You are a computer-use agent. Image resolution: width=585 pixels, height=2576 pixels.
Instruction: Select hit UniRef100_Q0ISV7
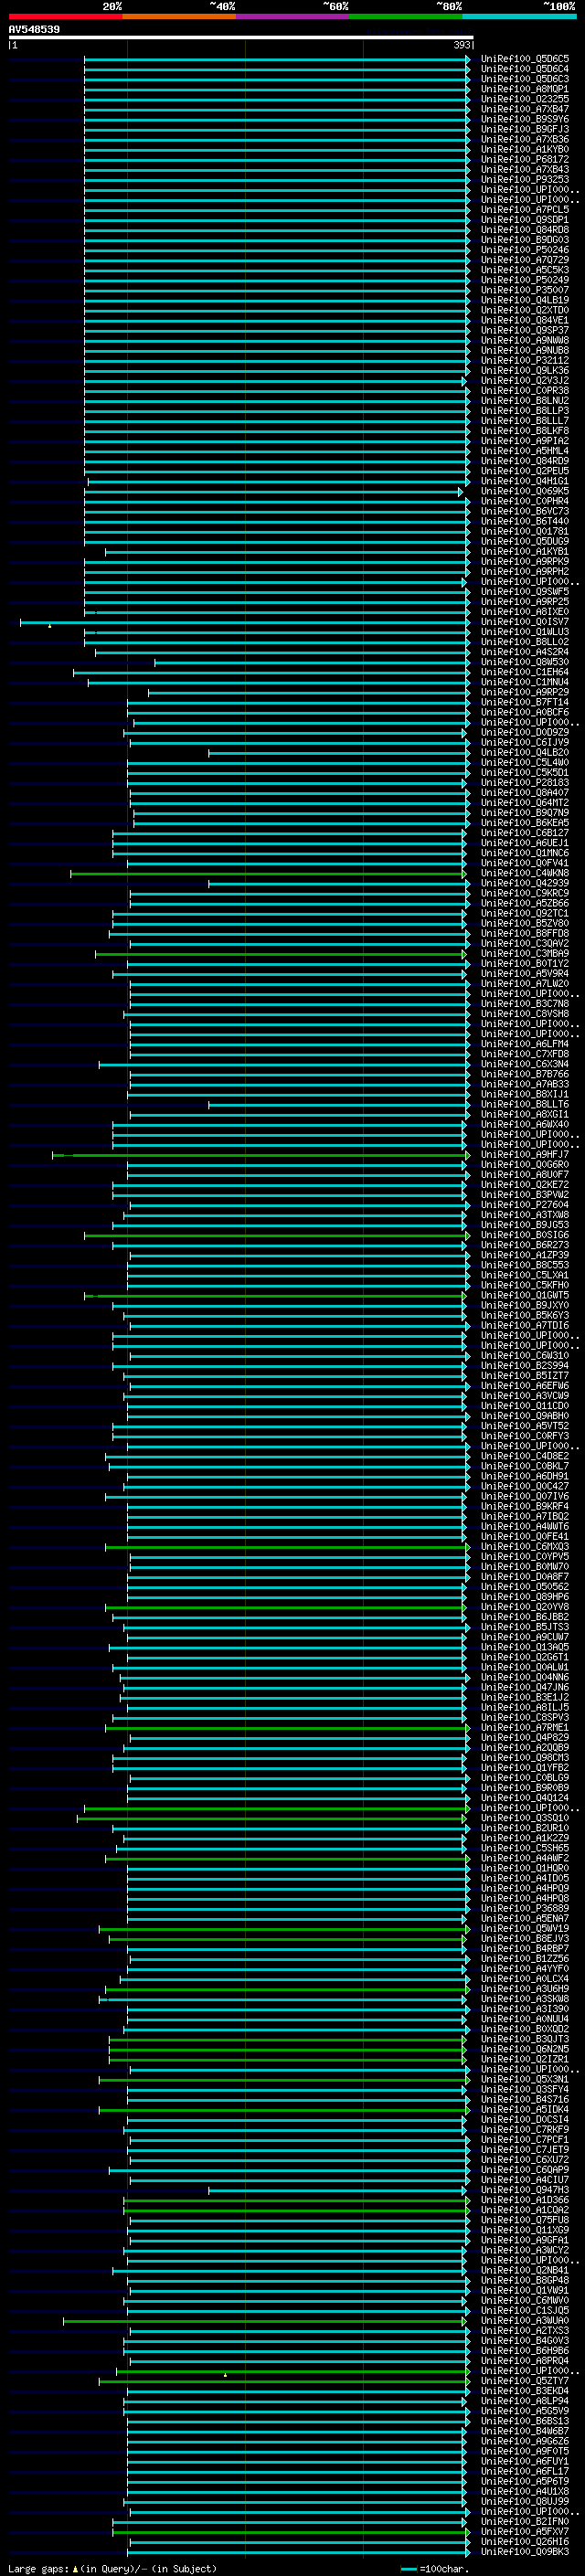[525, 622]
